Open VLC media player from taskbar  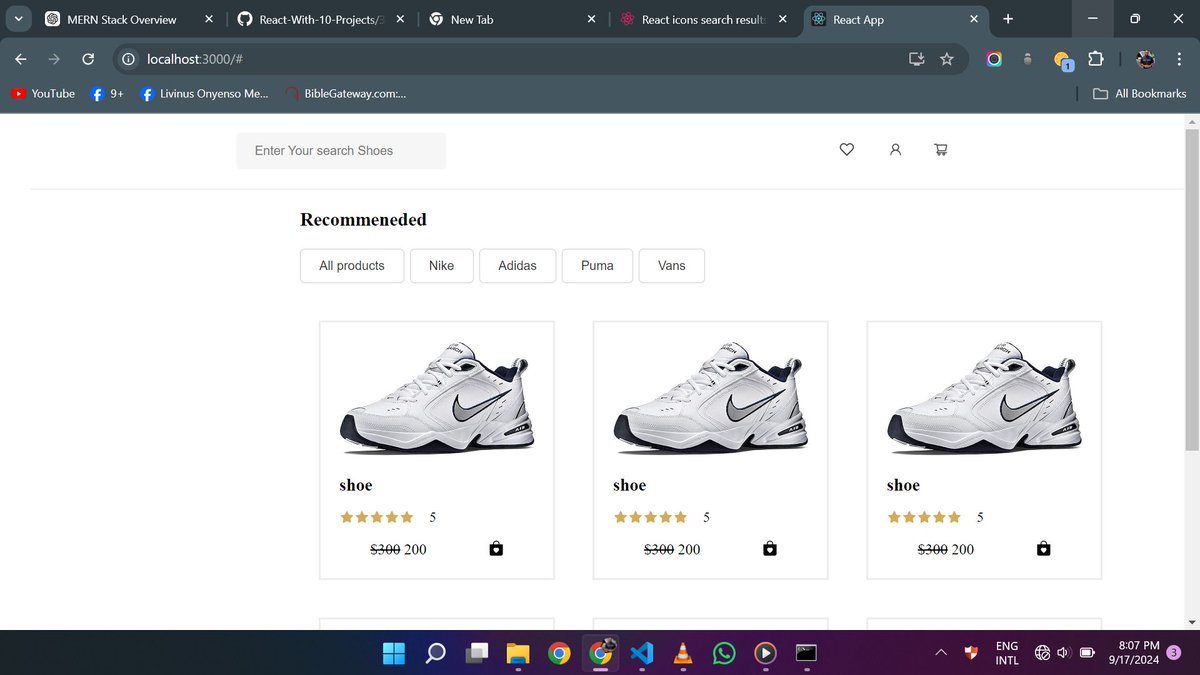(683, 653)
